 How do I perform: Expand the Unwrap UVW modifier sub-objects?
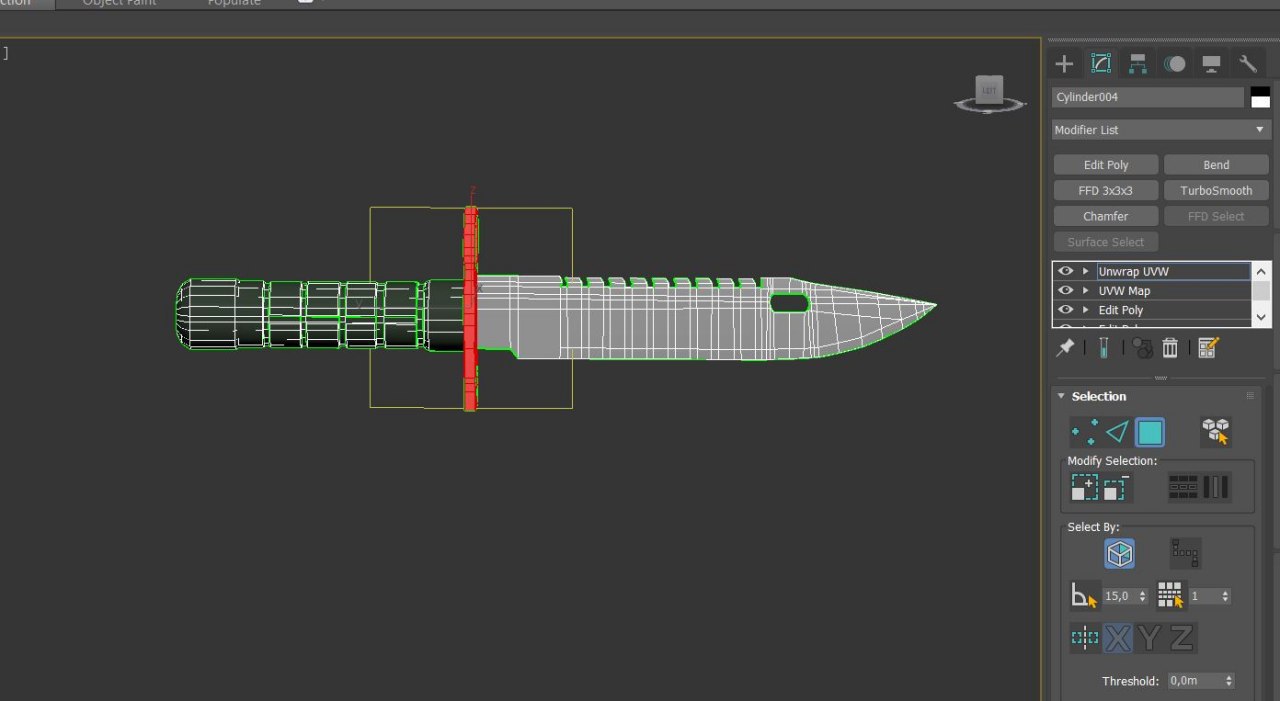point(1085,271)
